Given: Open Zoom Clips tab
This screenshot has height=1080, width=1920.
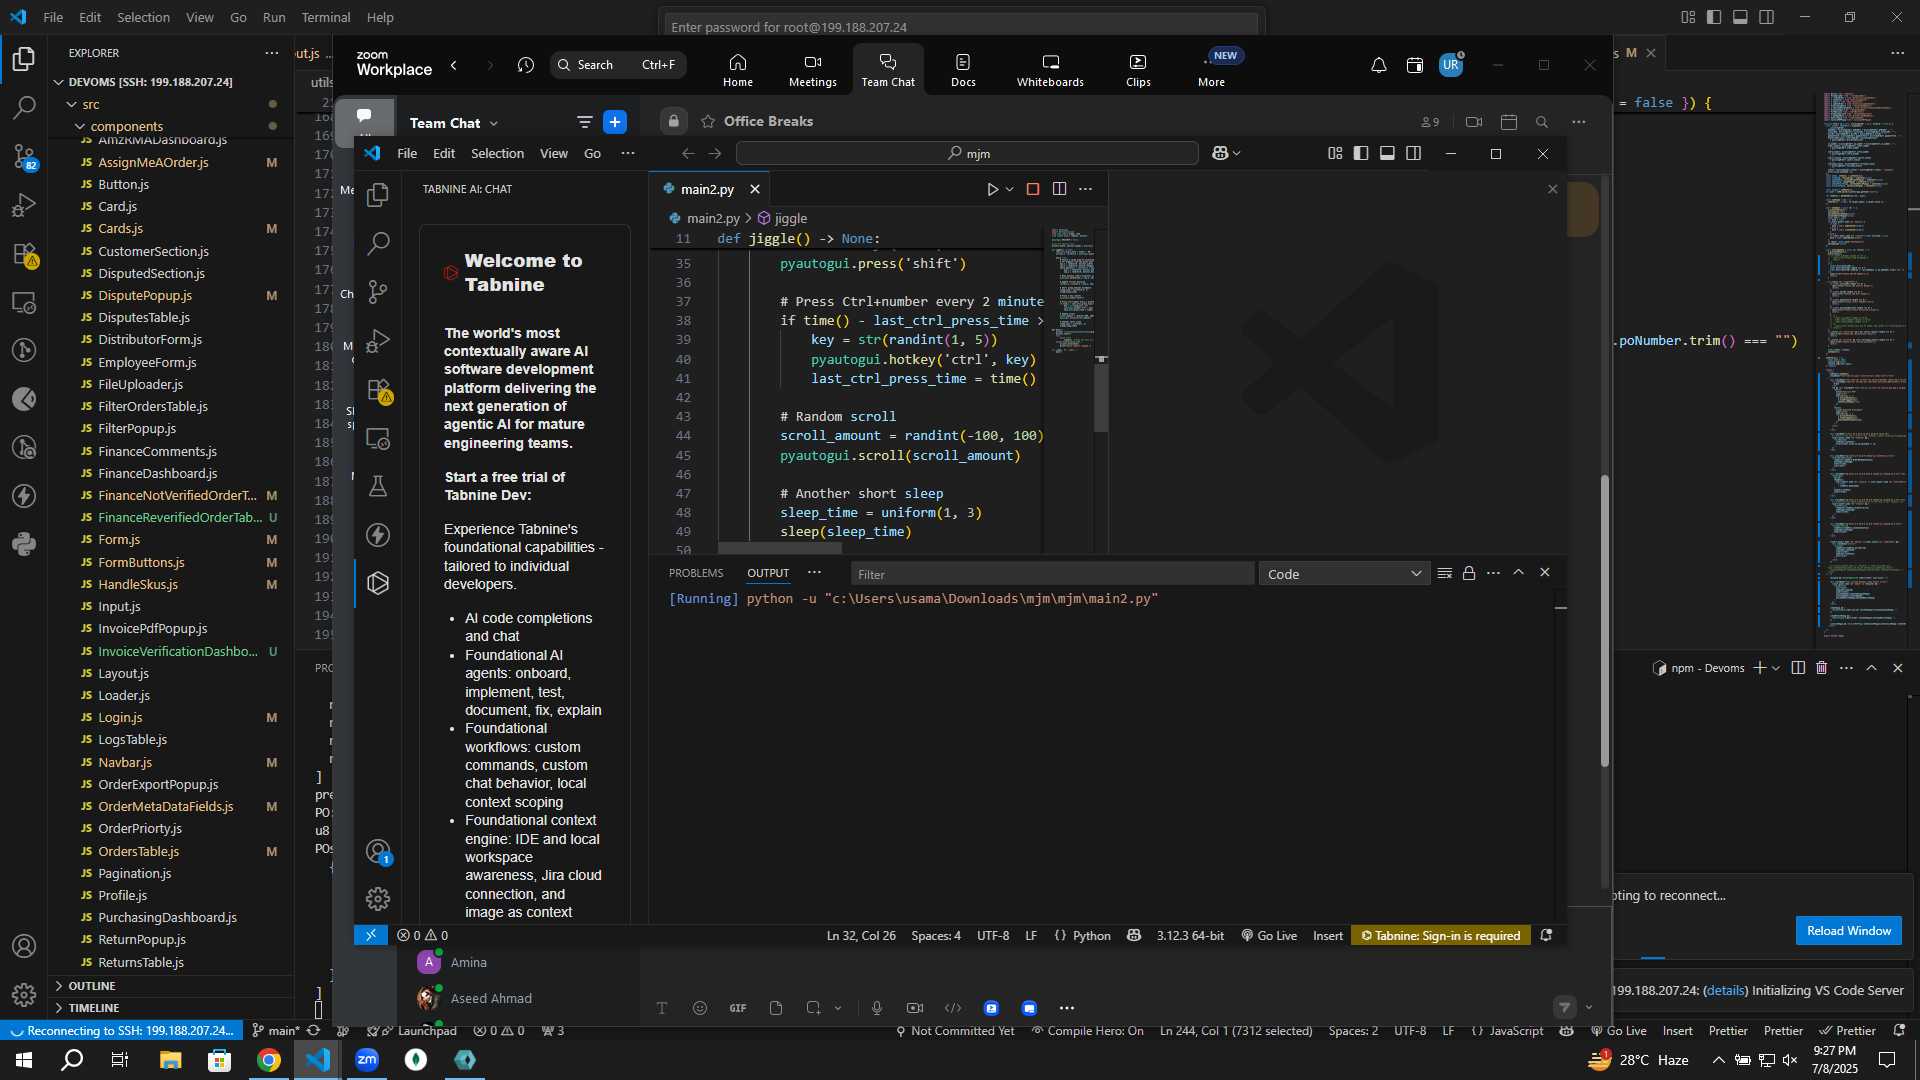Looking at the screenshot, I should pos(1138,70).
